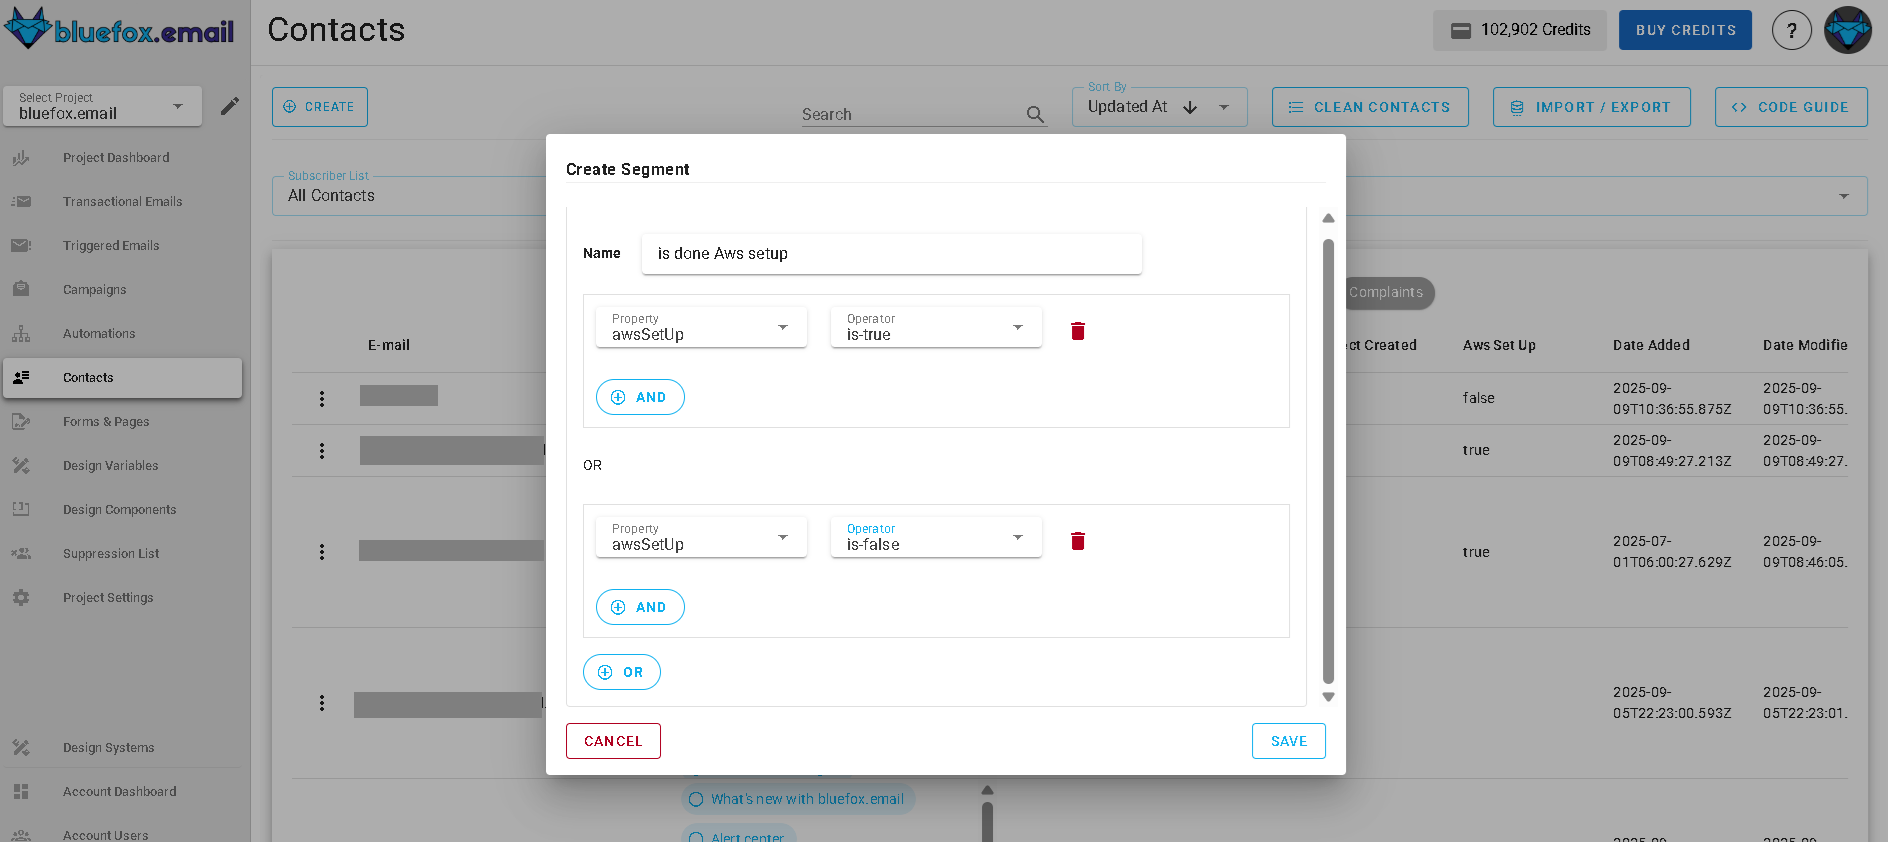This screenshot has height=842, width=1888.
Task: Click the Triggered Emails sidebar icon
Action: click(x=21, y=246)
